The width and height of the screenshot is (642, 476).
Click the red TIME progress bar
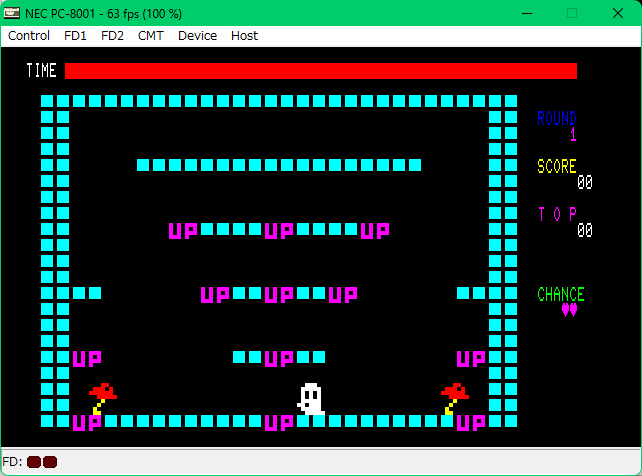coord(320,71)
